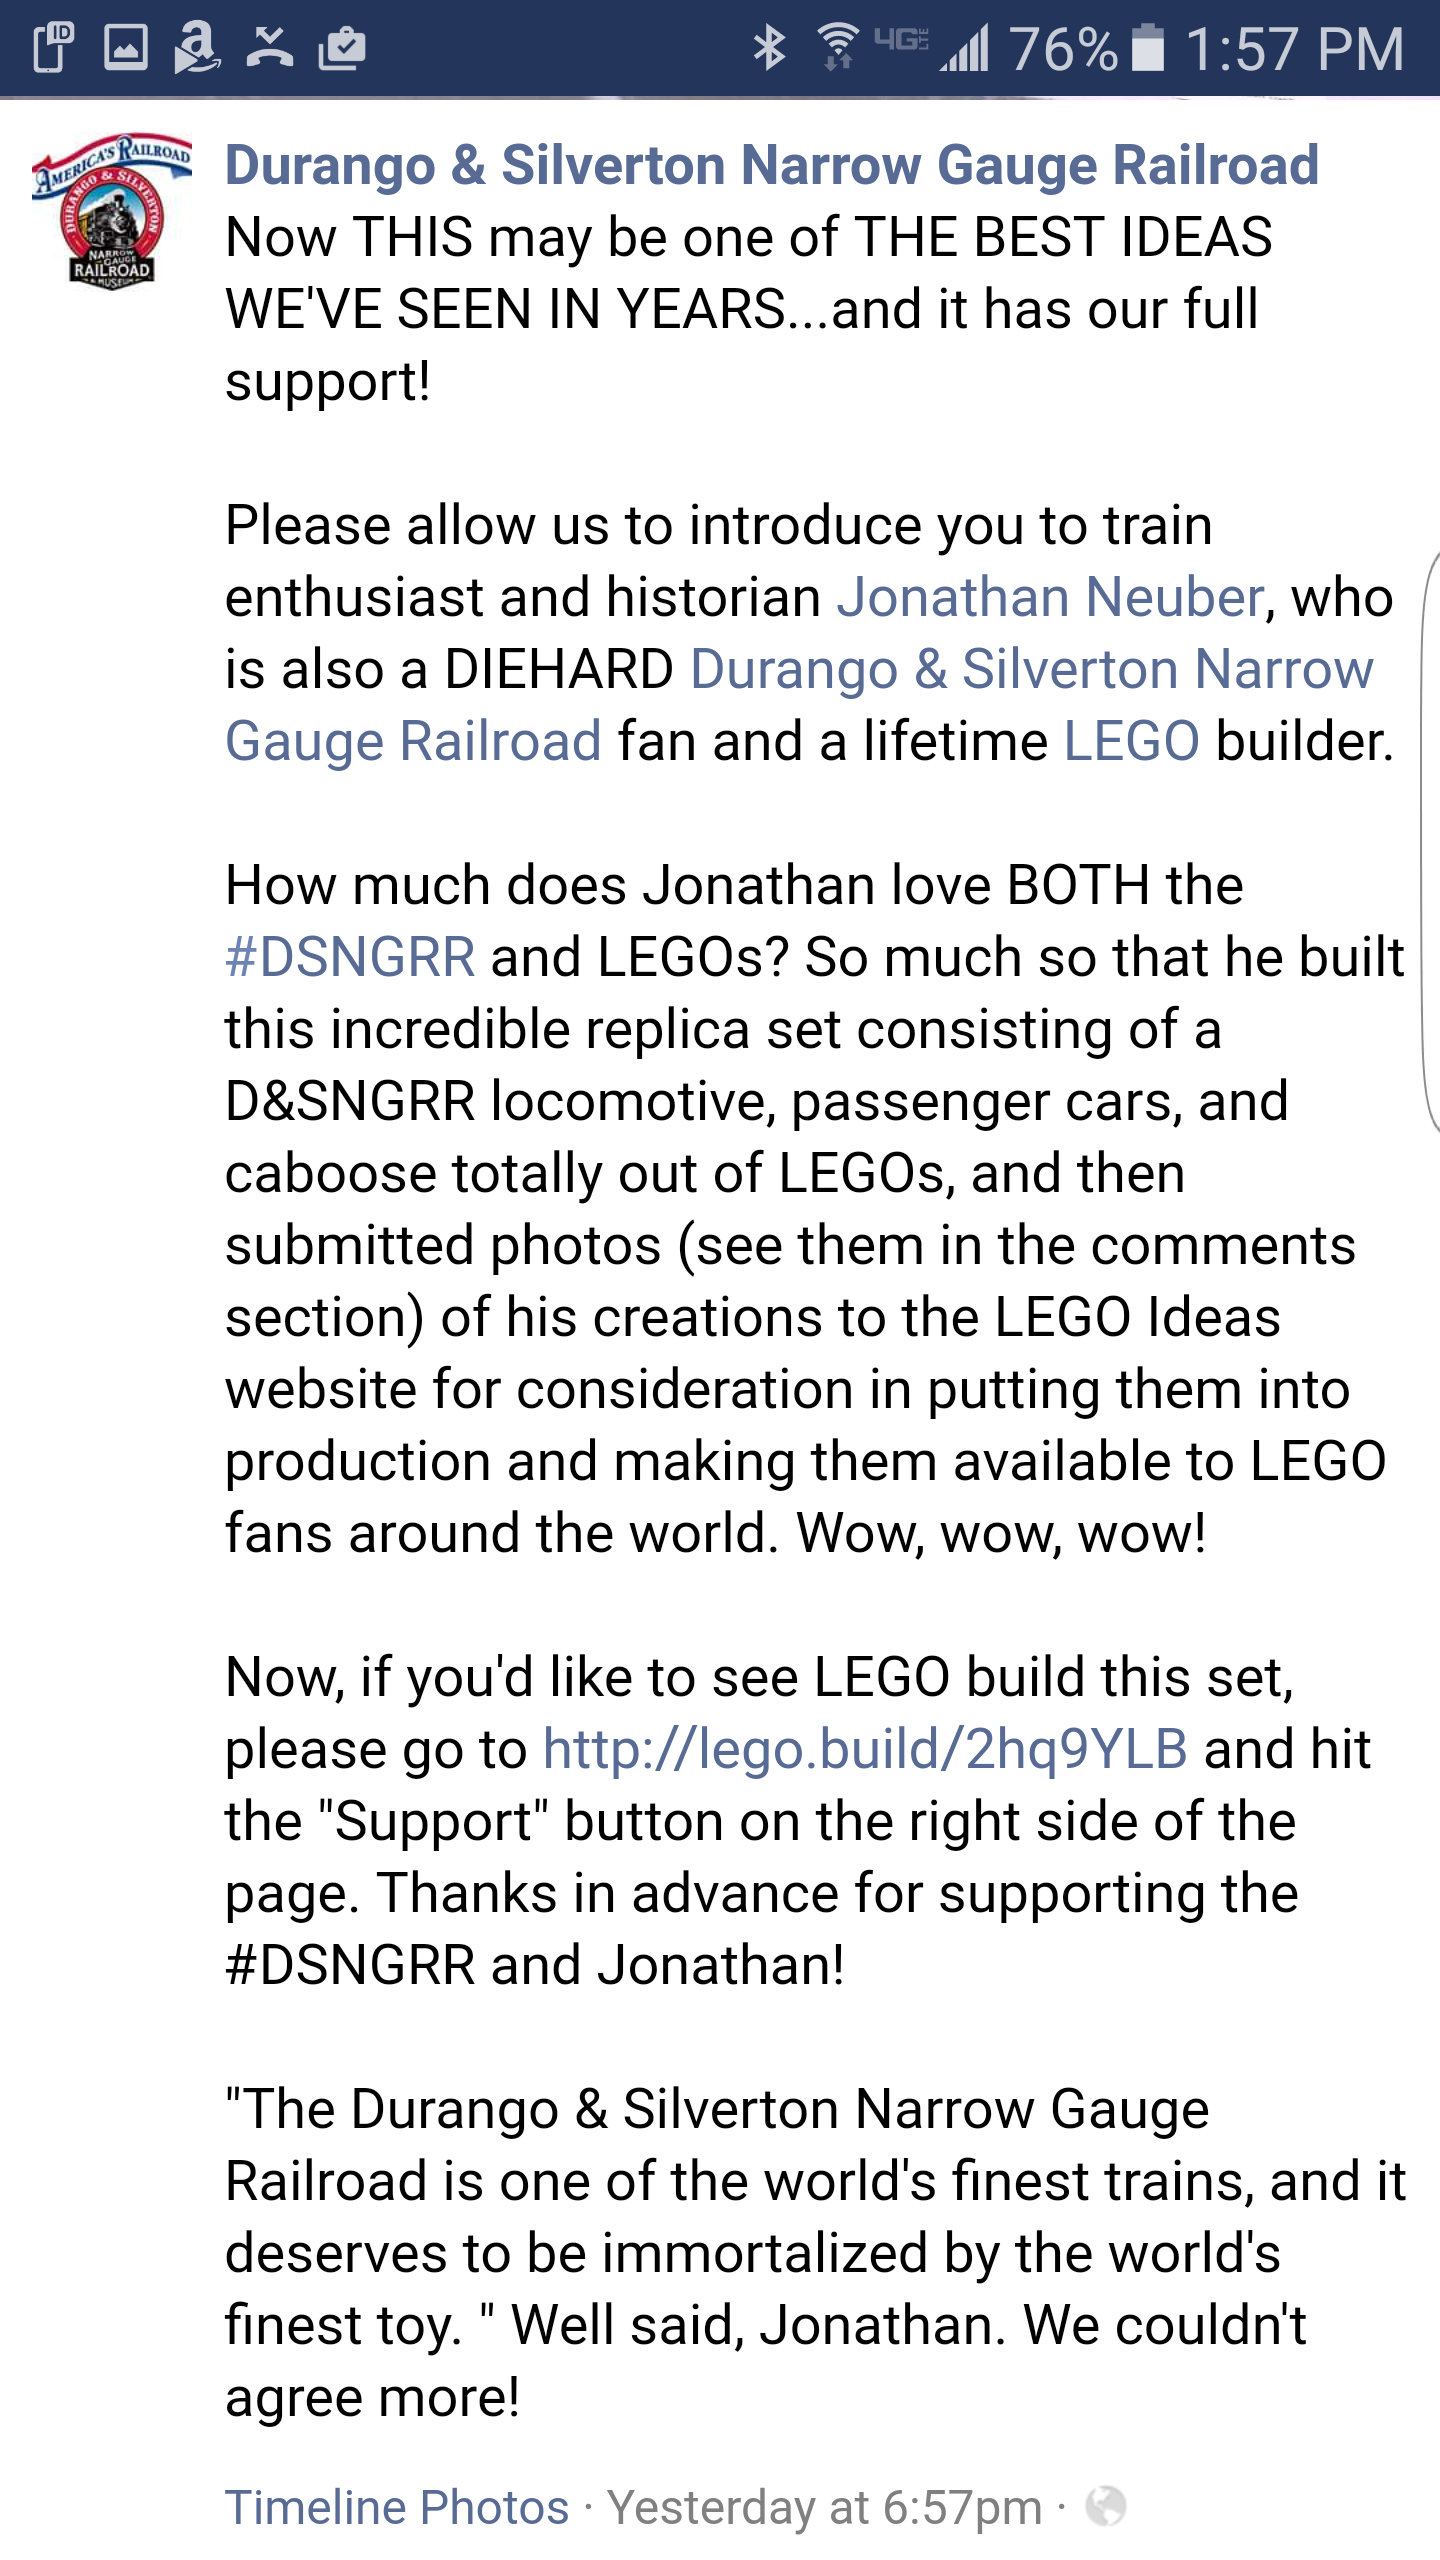
Task: Open the blue #DSNGRR hashtag
Action: (x=350, y=957)
